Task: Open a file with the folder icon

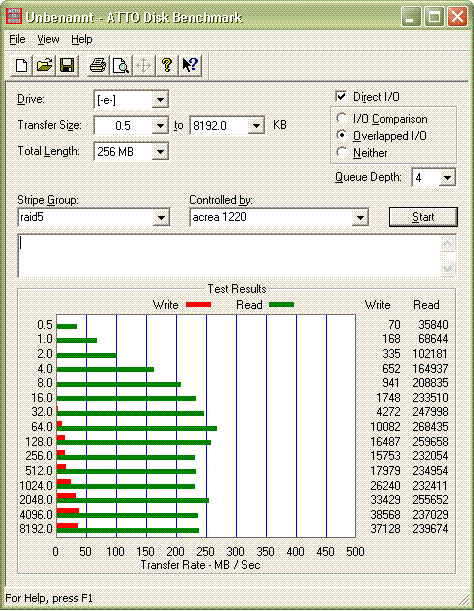Action: [x=44, y=65]
